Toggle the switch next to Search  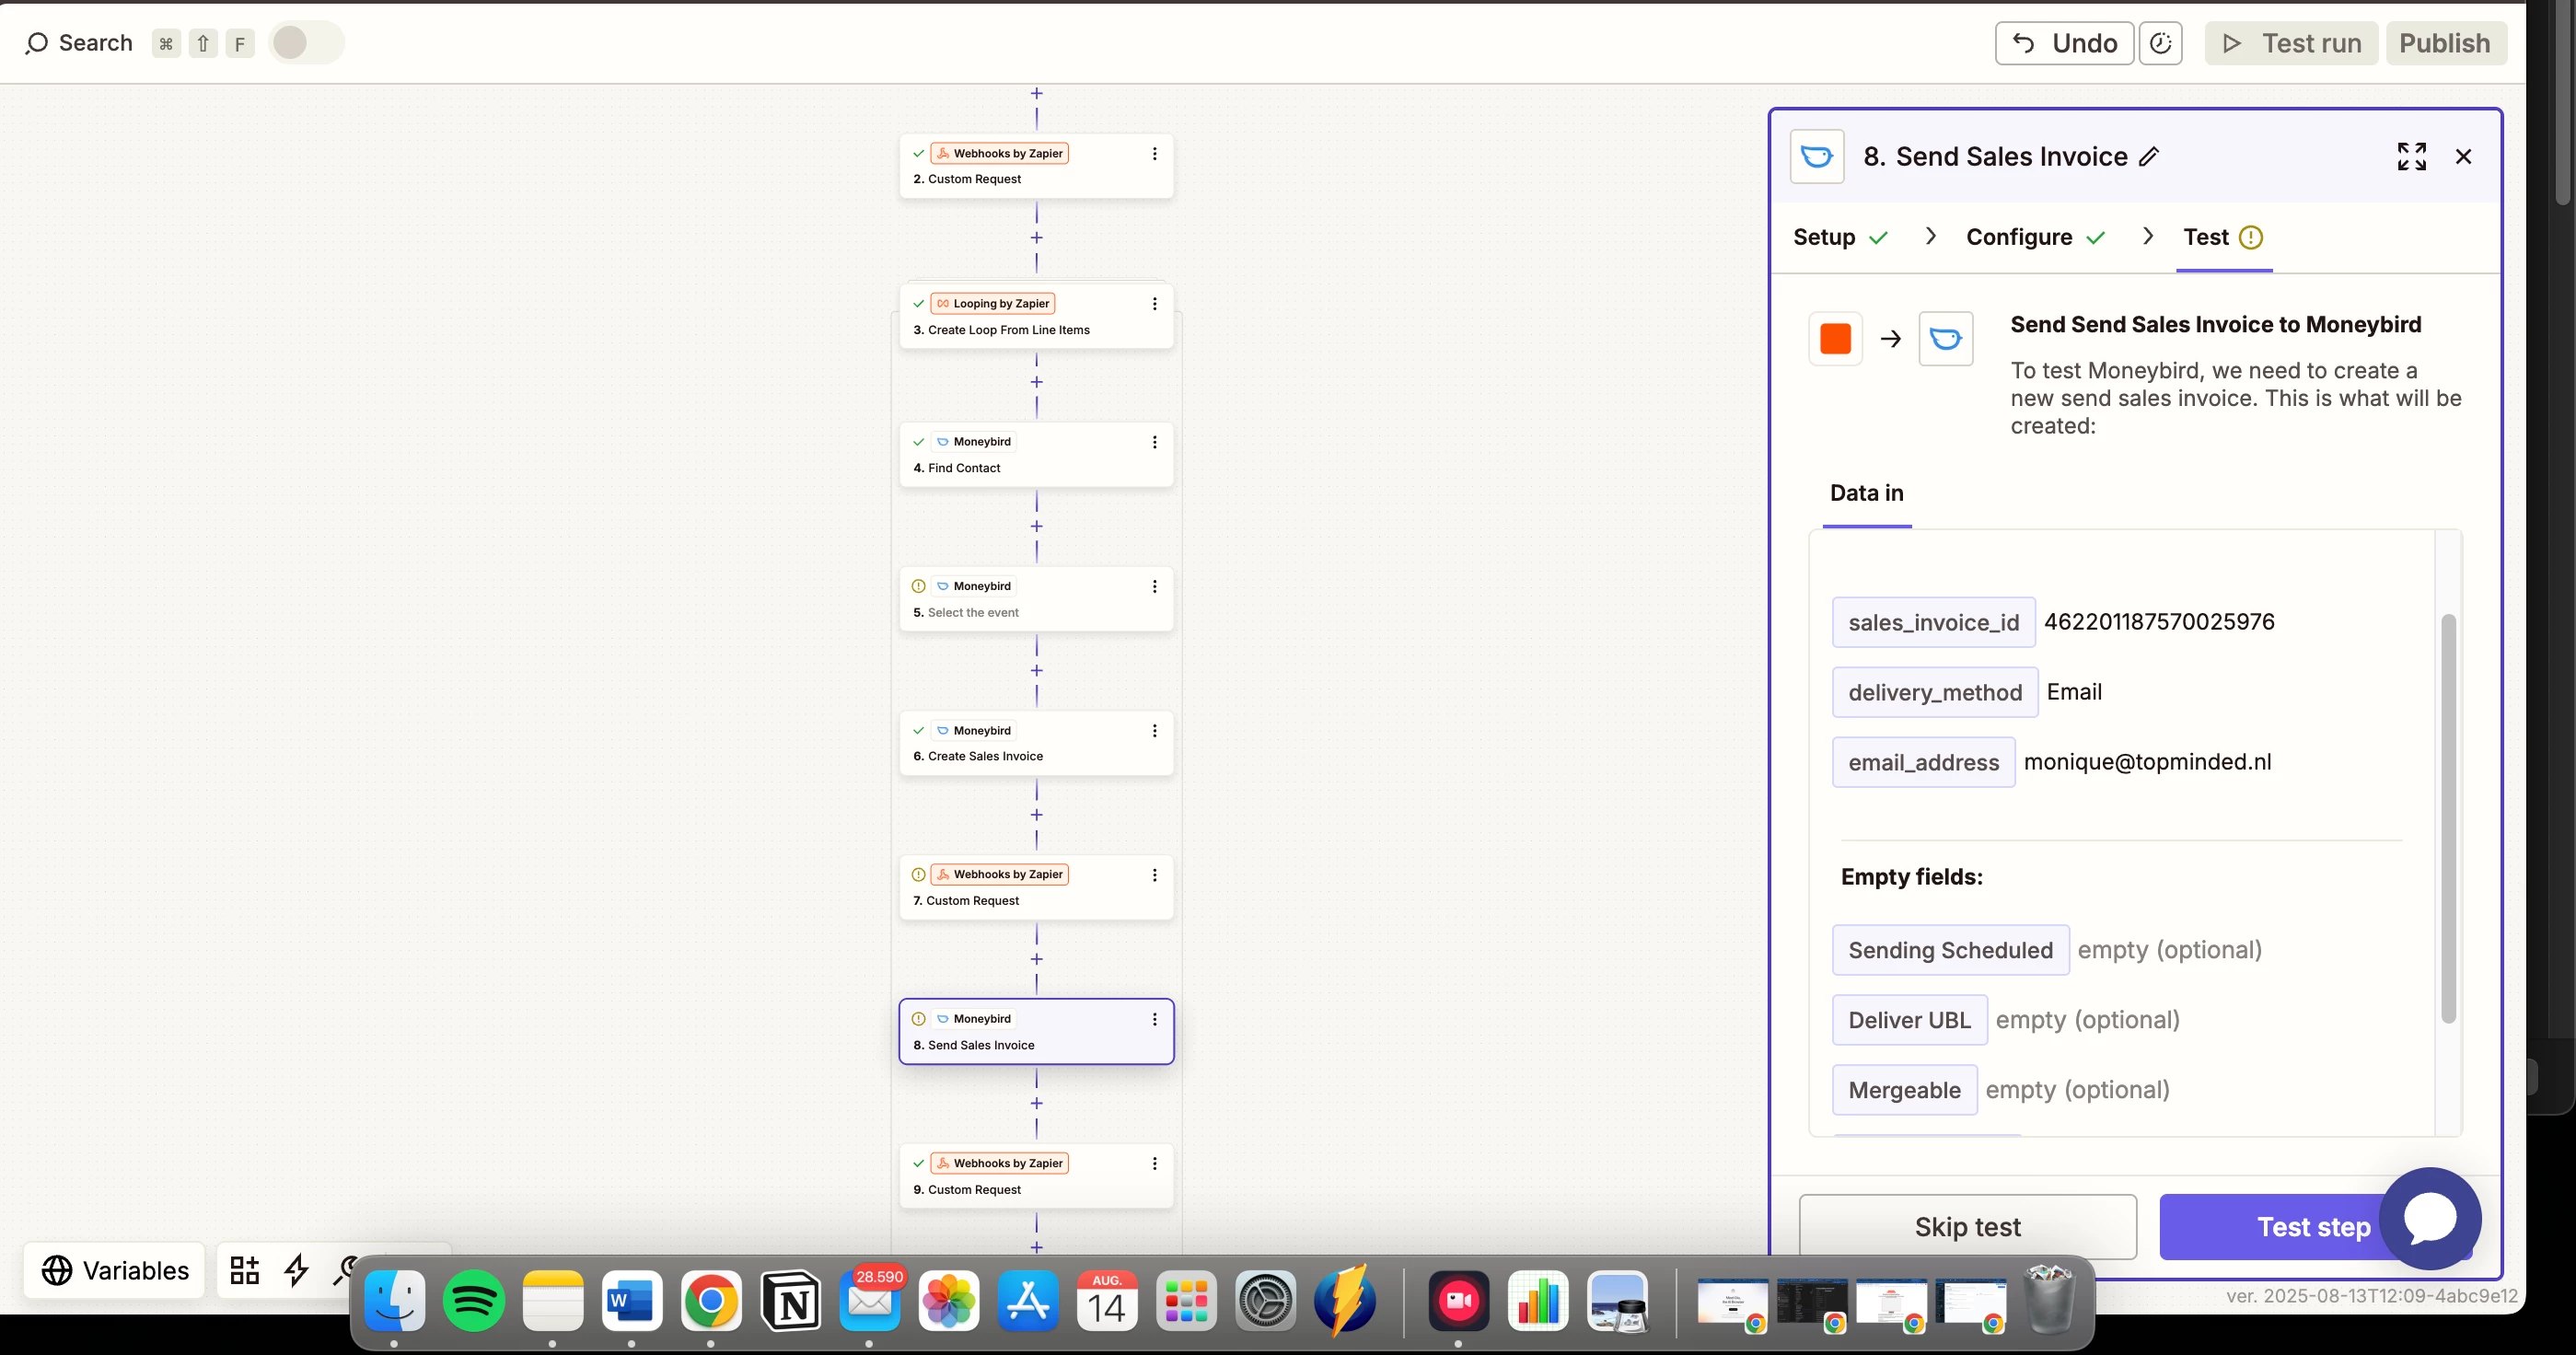click(307, 43)
